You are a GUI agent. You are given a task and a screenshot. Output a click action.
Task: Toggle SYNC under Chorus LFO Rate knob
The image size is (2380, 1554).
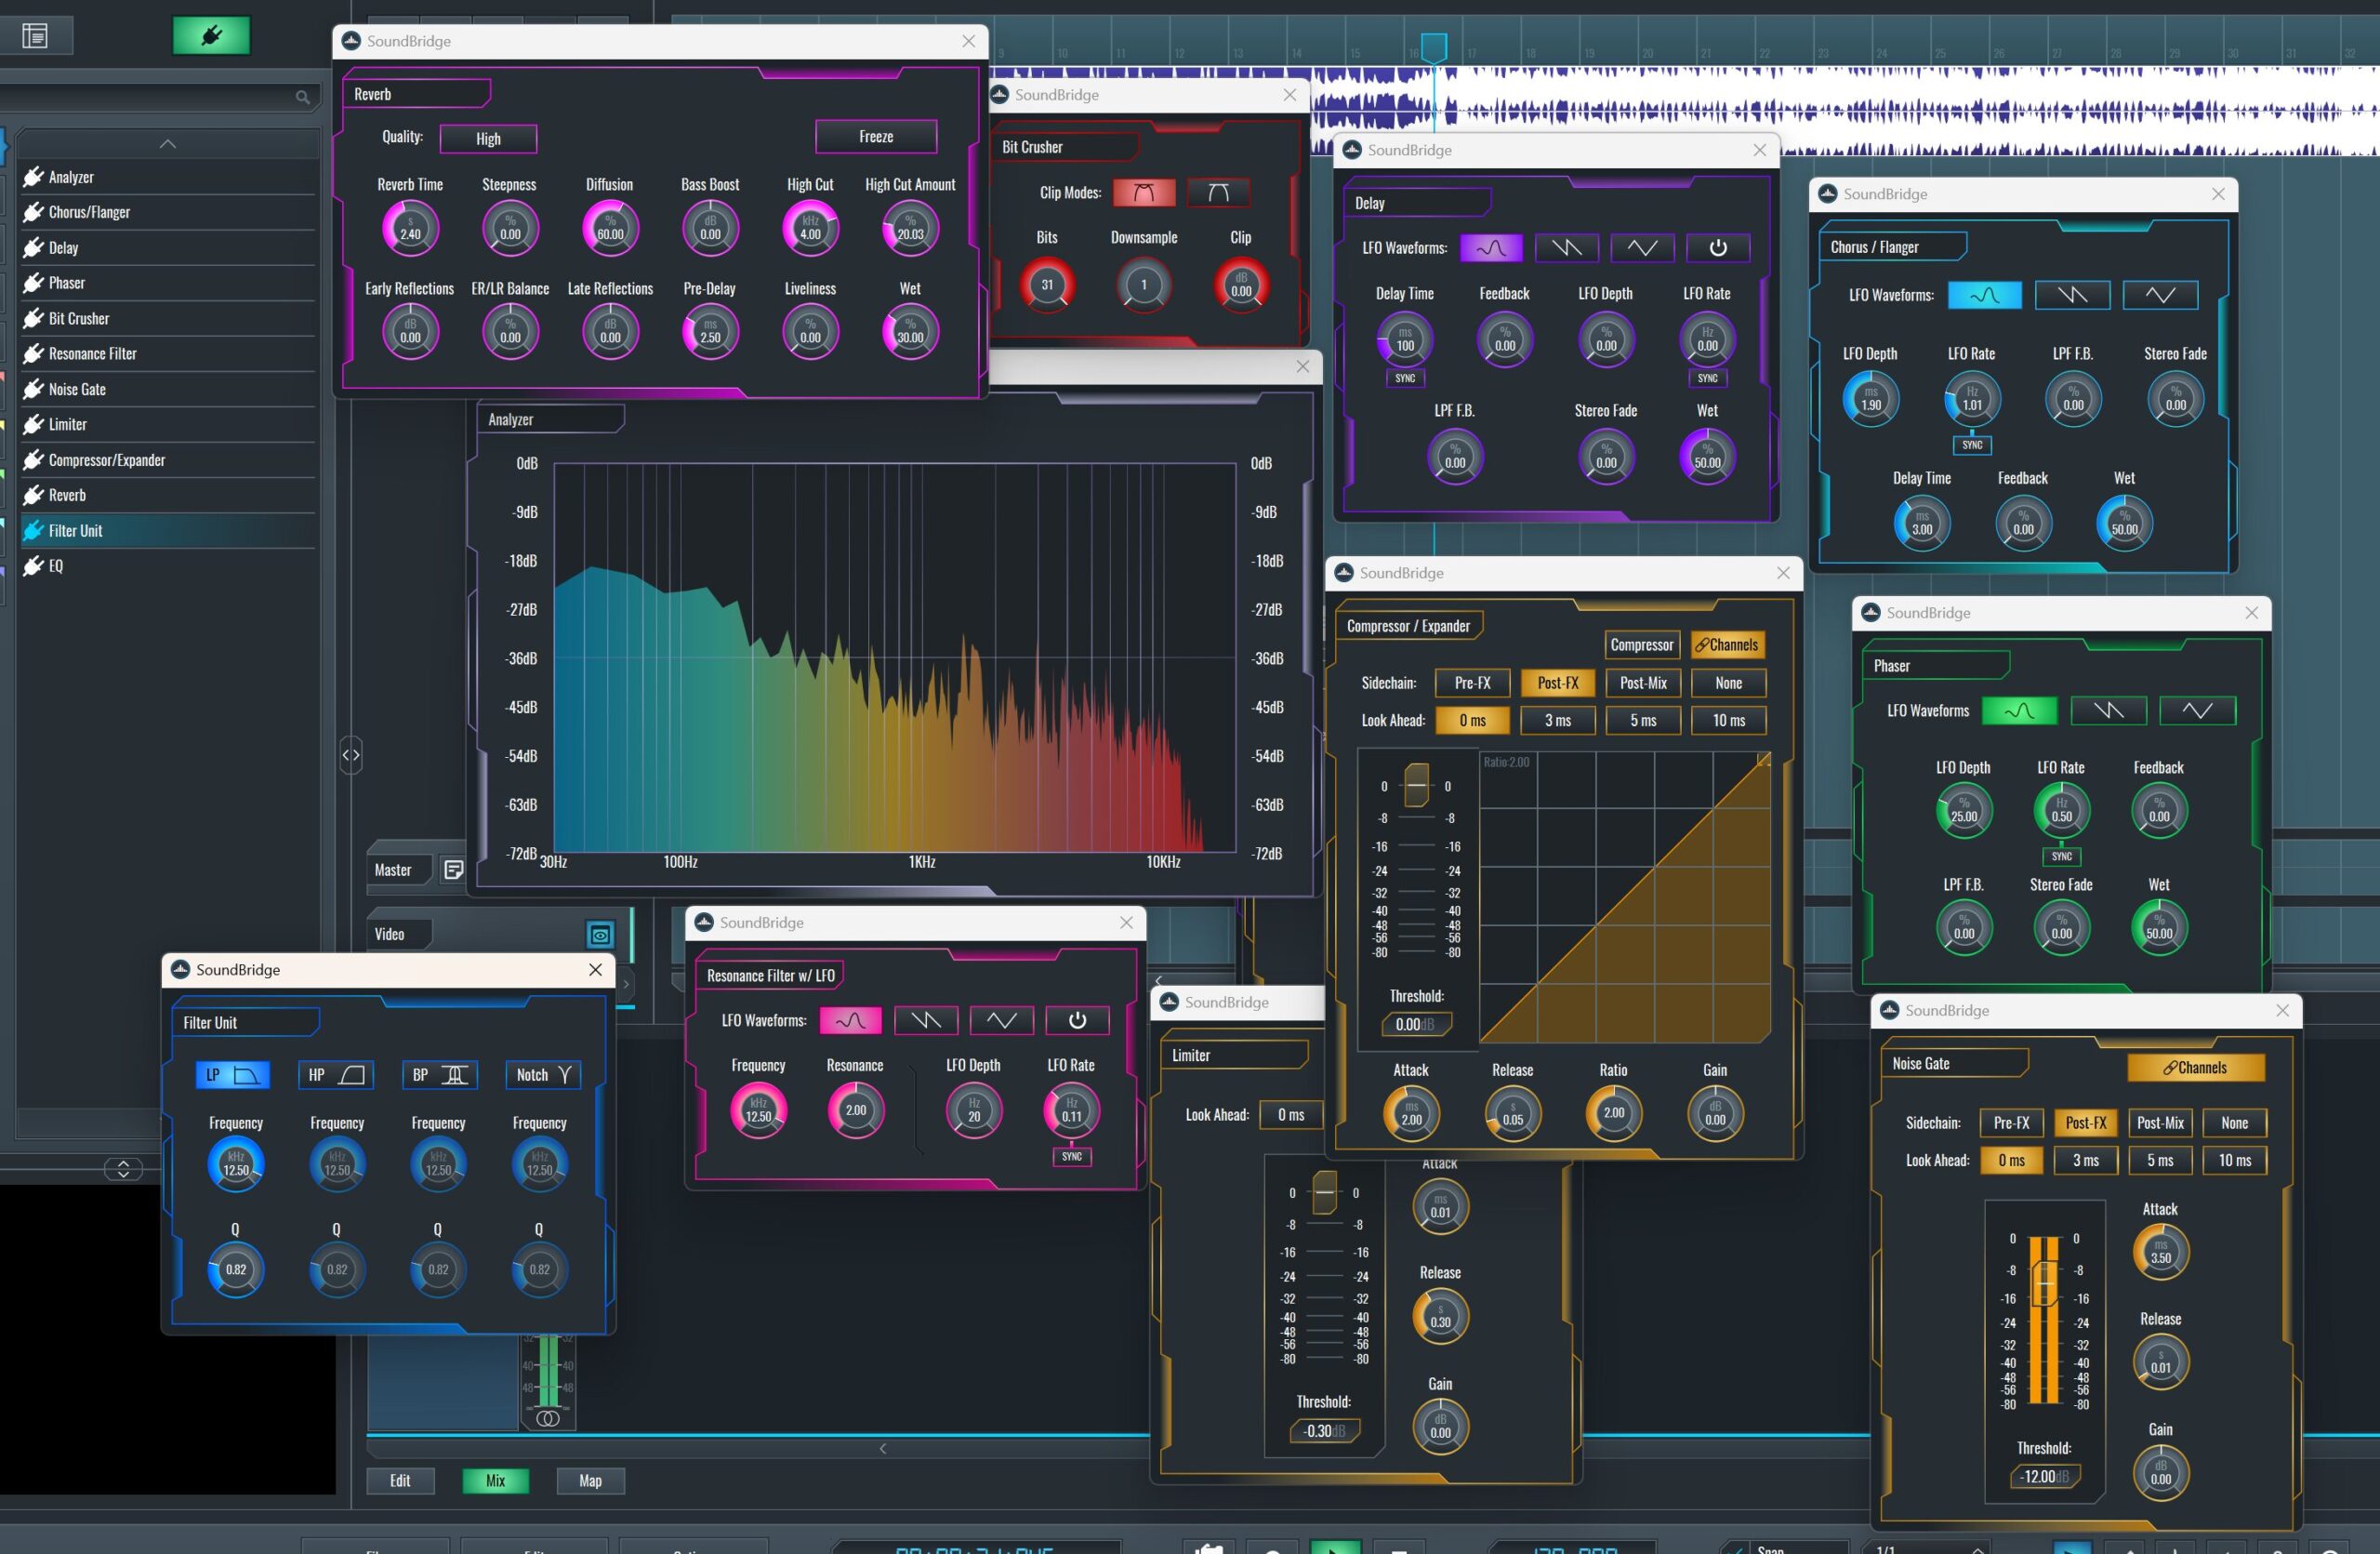[1972, 445]
